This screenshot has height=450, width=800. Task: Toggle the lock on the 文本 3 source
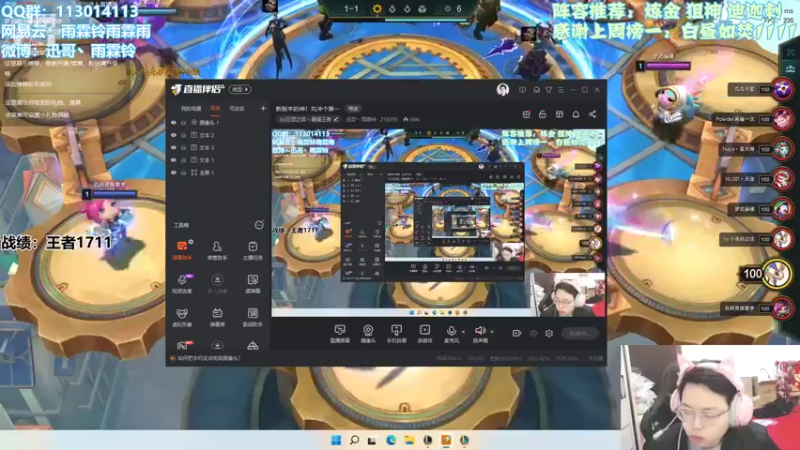point(183,147)
